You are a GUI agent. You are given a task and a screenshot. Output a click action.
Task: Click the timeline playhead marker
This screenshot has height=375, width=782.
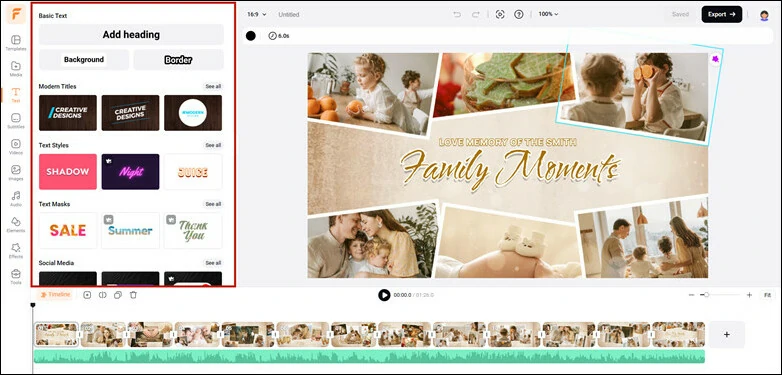pyautogui.click(x=33, y=305)
